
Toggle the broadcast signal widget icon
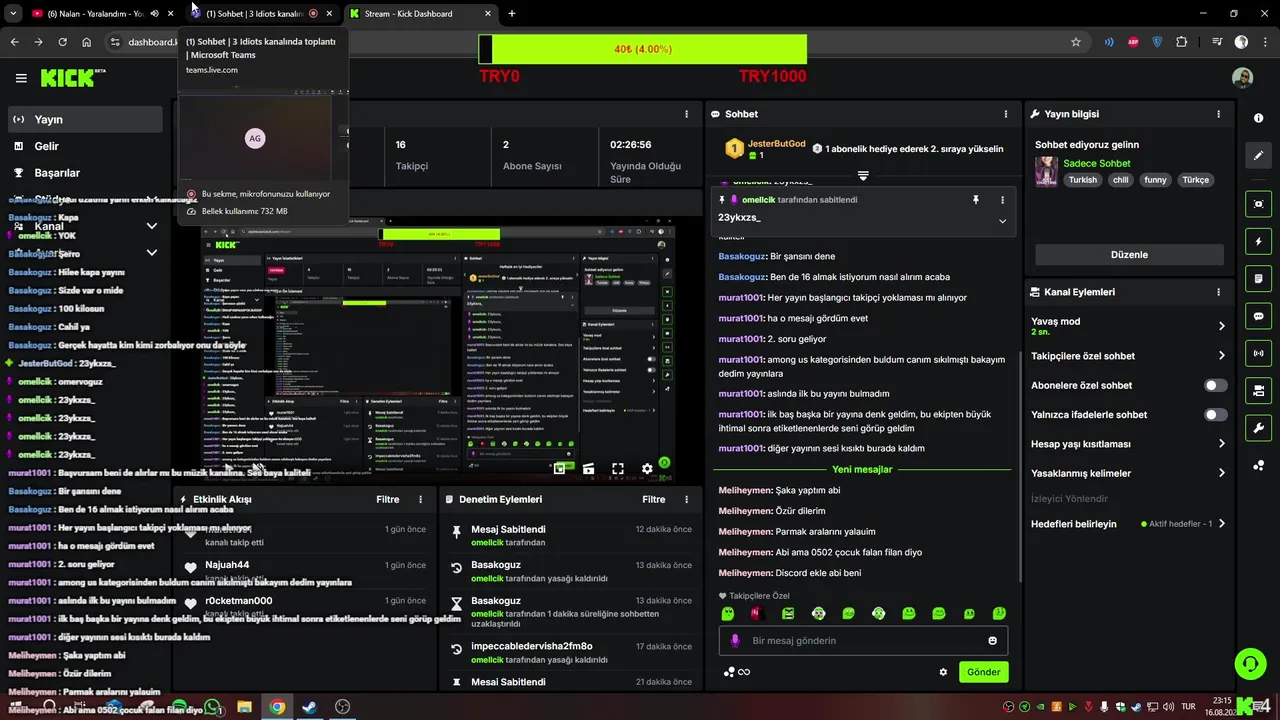(x=1258, y=353)
